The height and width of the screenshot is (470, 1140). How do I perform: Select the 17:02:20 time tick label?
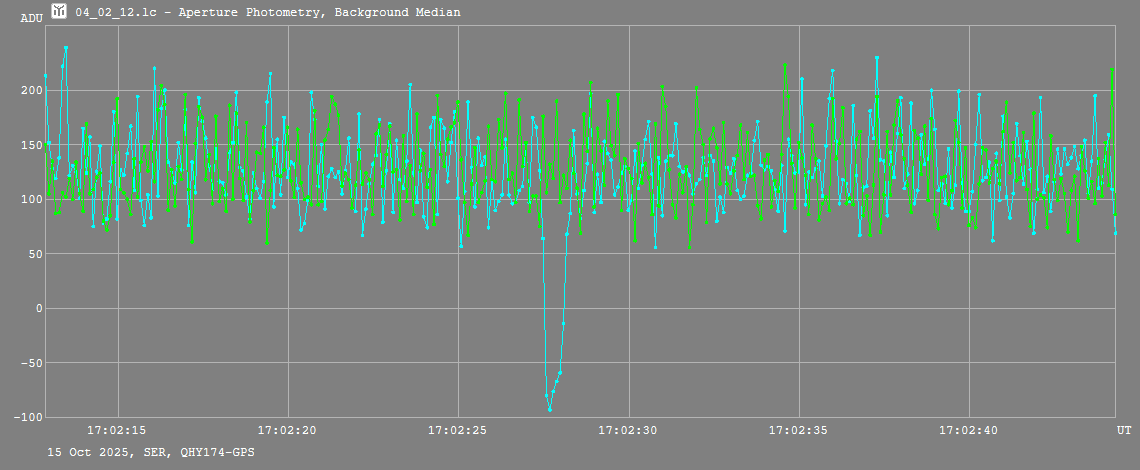(x=287, y=430)
